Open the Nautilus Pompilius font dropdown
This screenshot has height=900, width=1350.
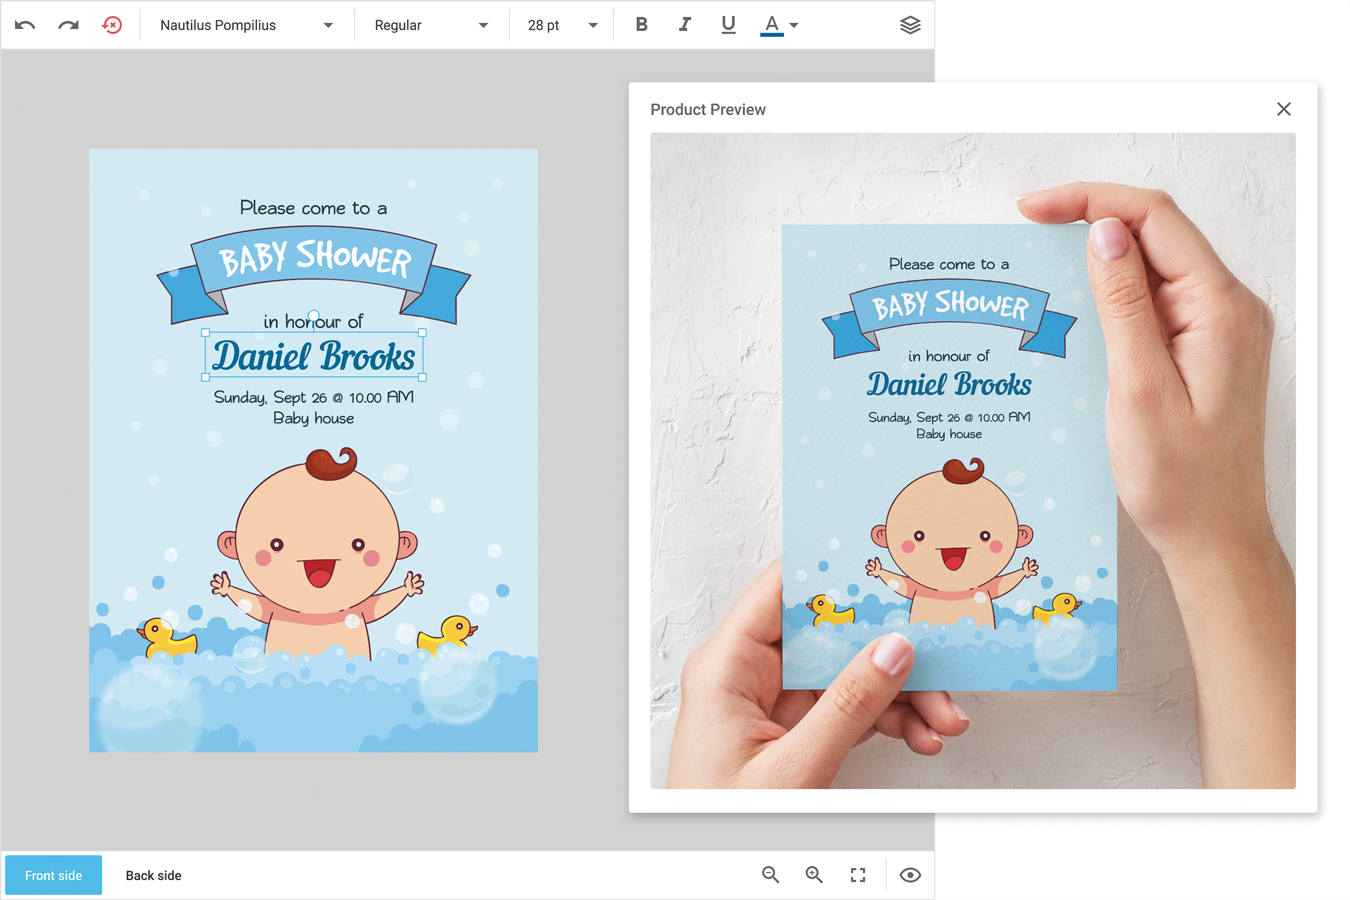(246, 25)
